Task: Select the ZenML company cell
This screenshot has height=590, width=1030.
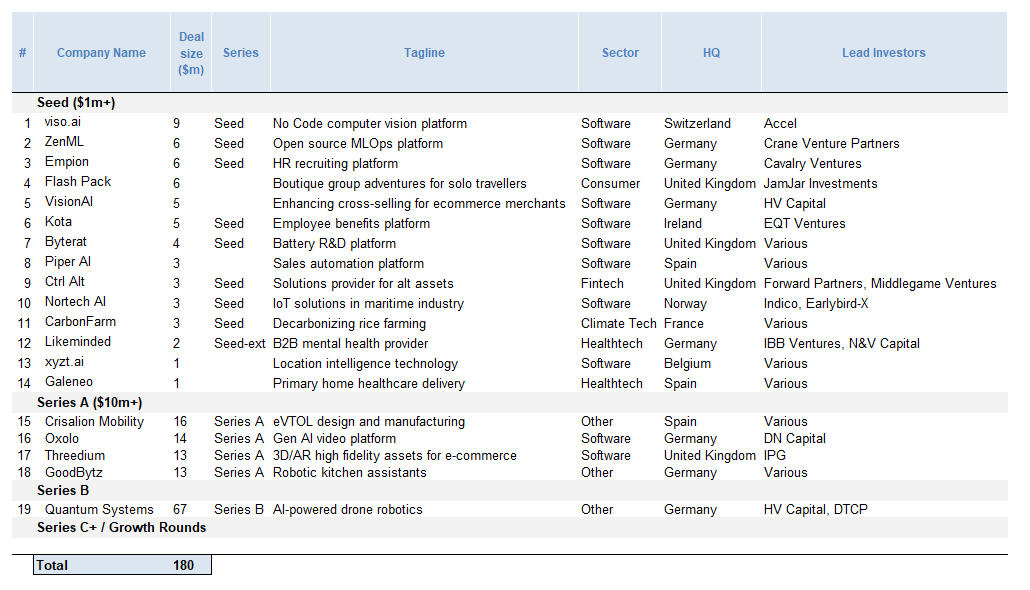Action: click(x=64, y=141)
